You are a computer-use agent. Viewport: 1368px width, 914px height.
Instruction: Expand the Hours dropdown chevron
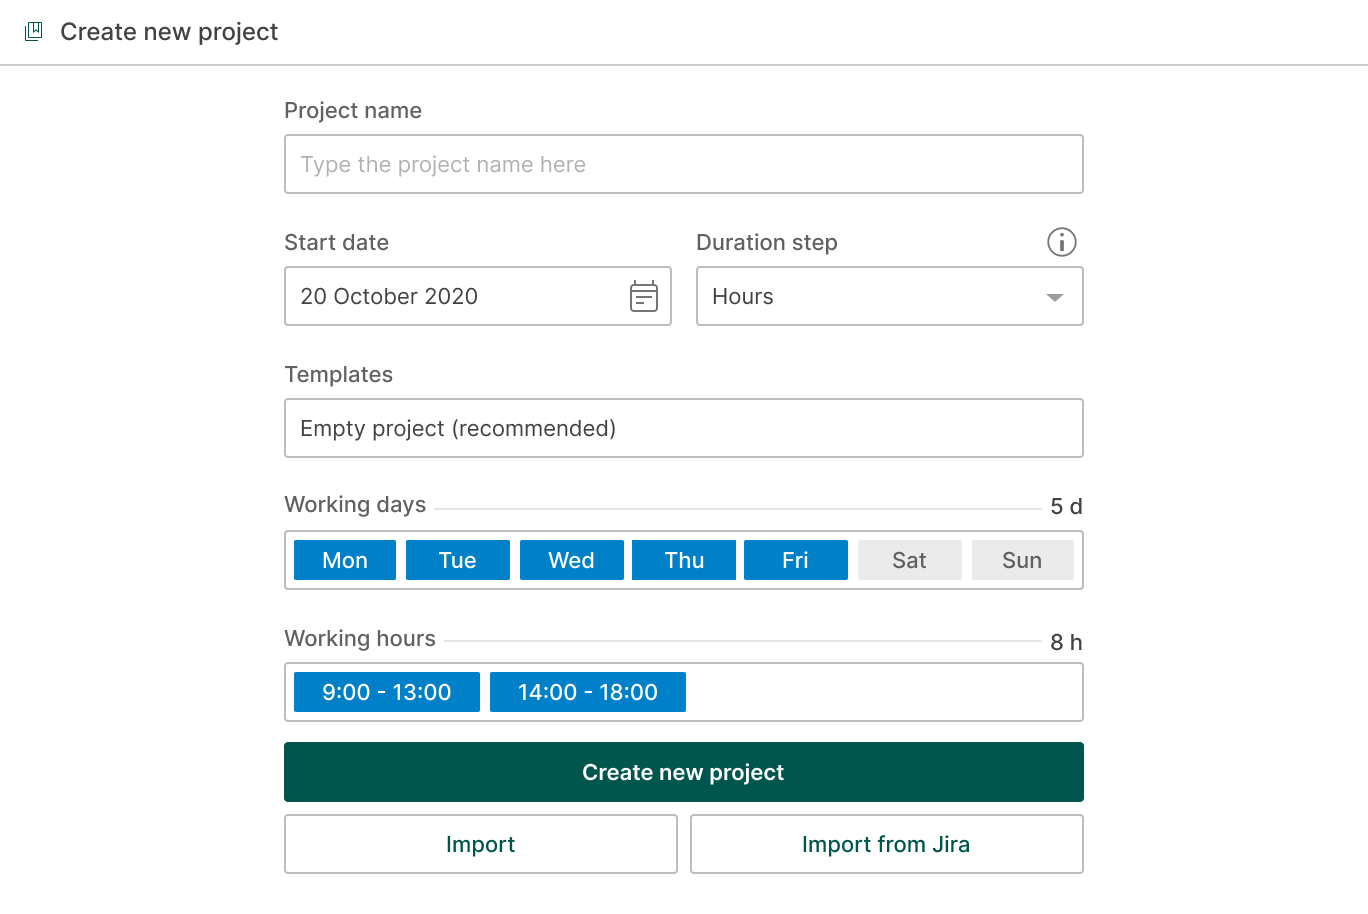click(x=1053, y=296)
